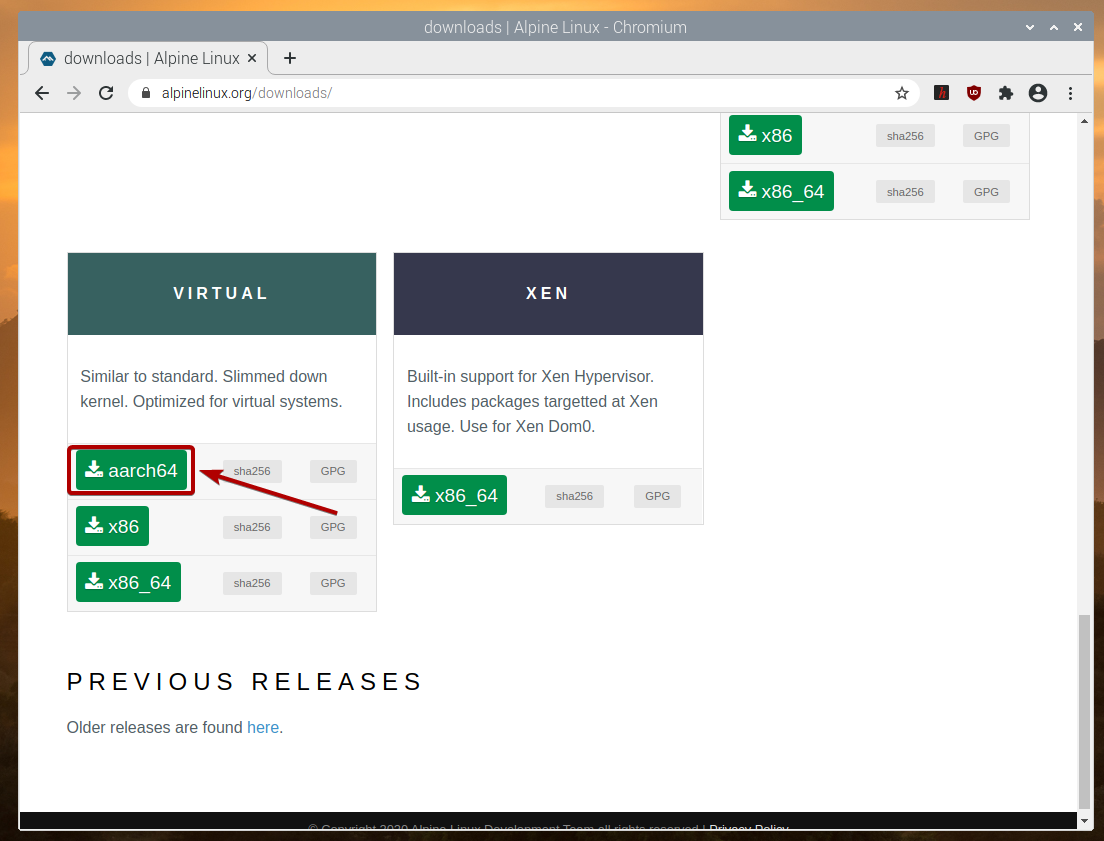
Task: Open GPG signature for Xen x86_64
Action: tap(658, 496)
